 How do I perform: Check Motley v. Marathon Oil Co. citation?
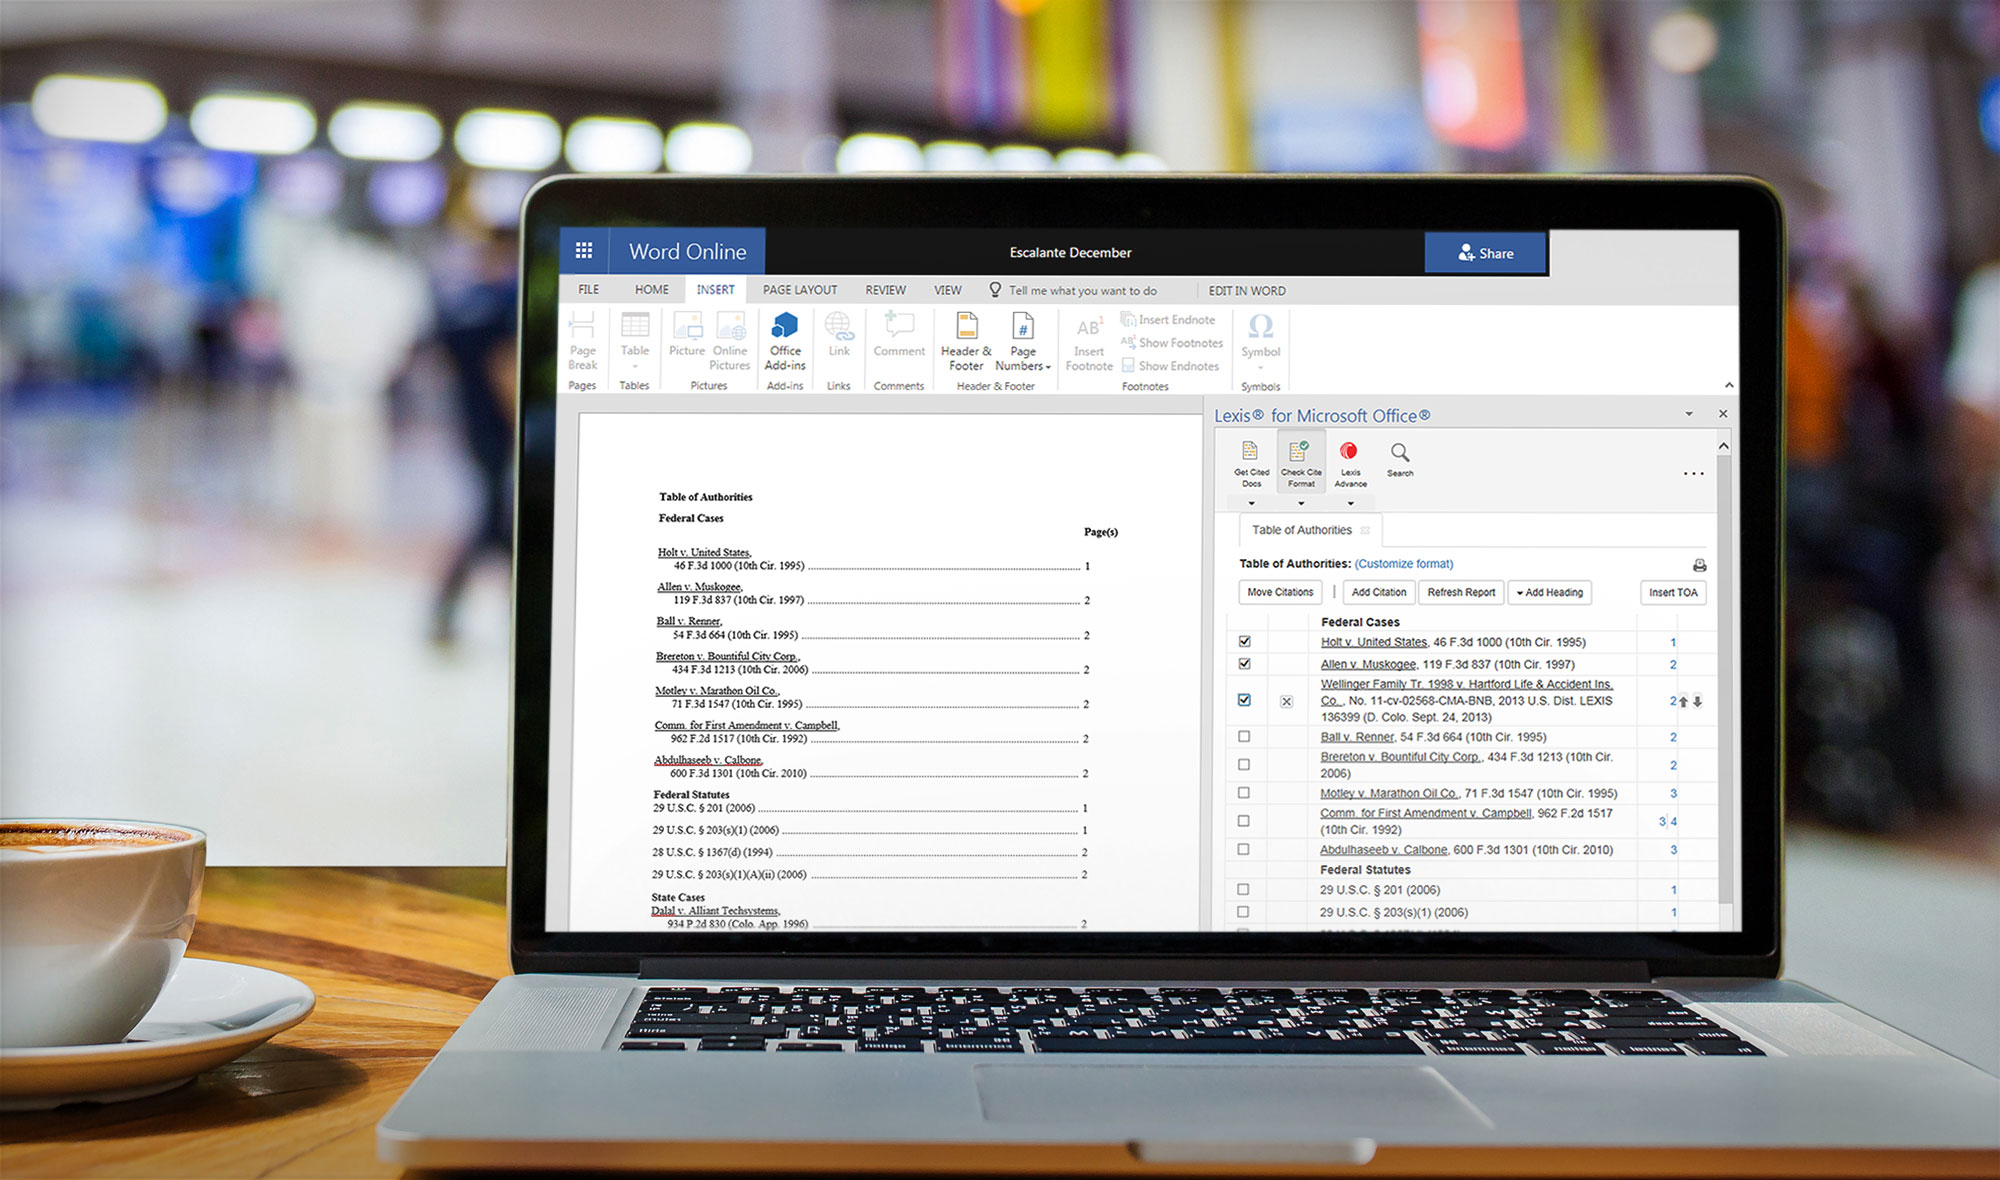click(1244, 792)
